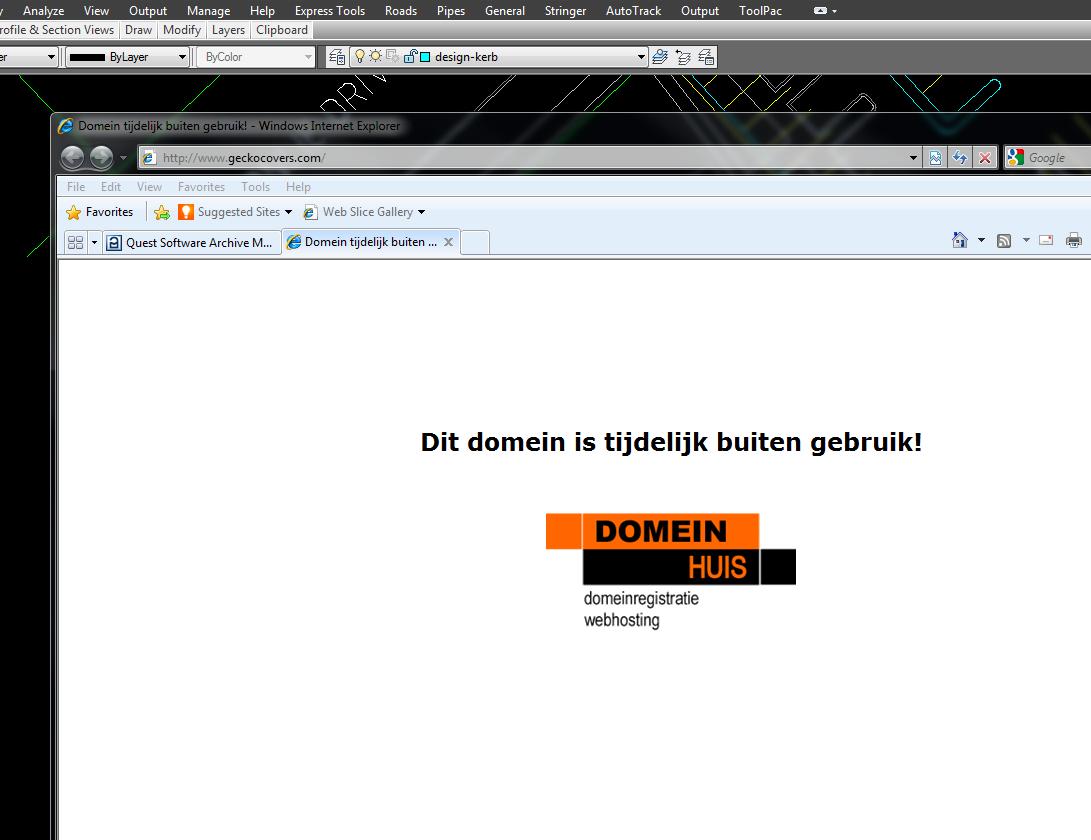Click New Tab blank button
Image resolution: width=1091 pixels, height=840 pixels.
[x=475, y=242]
